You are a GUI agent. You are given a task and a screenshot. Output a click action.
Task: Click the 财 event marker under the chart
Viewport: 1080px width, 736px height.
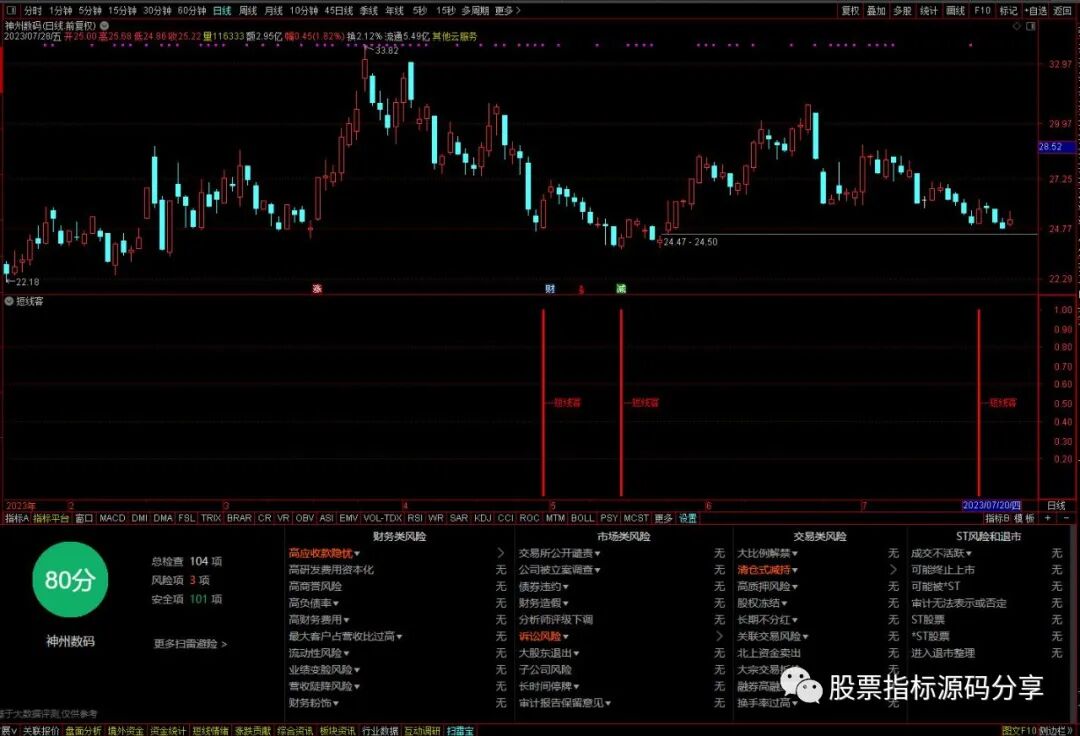click(x=550, y=288)
